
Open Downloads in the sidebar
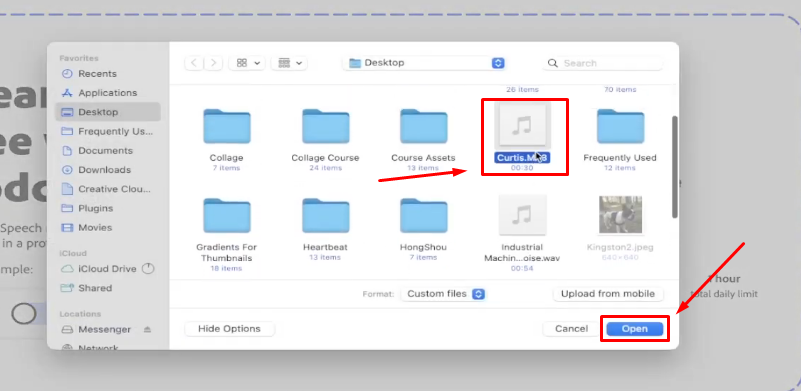pyautogui.click(x=104, y=170)
